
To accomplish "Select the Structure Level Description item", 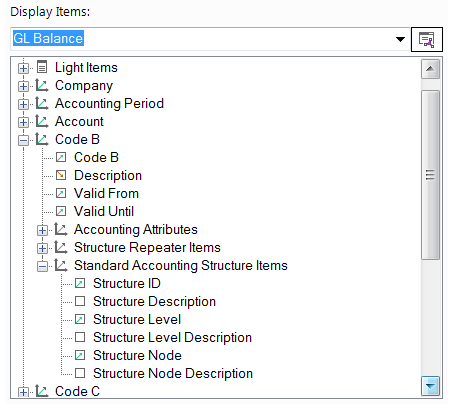I will point(172,337).
